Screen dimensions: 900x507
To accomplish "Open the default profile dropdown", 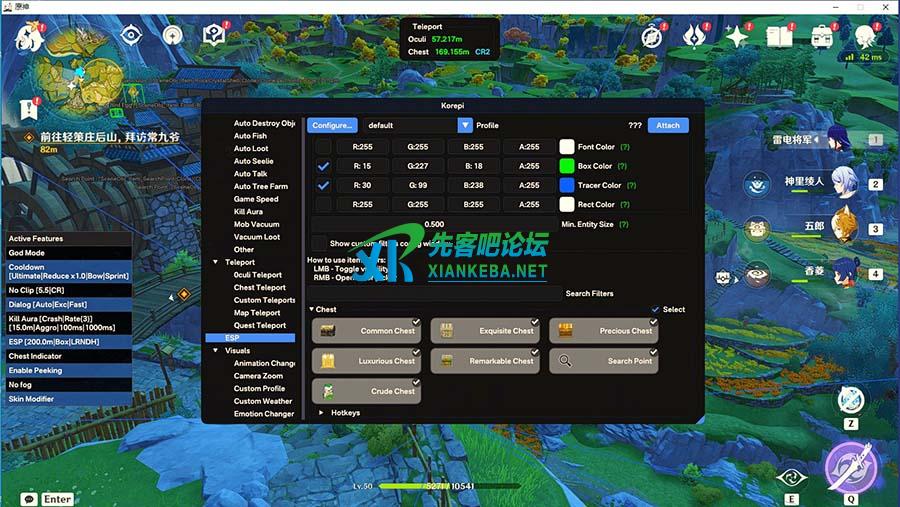I will point(465,125).
